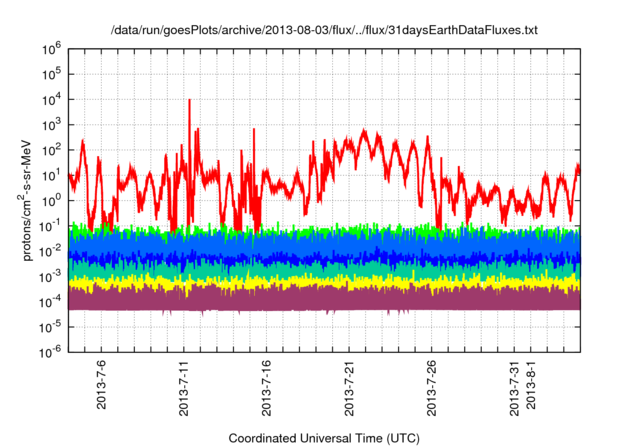Click the y-axis tick label 10^-3
This screenshot has width=640, height=448.
click(x=51, y=277)
